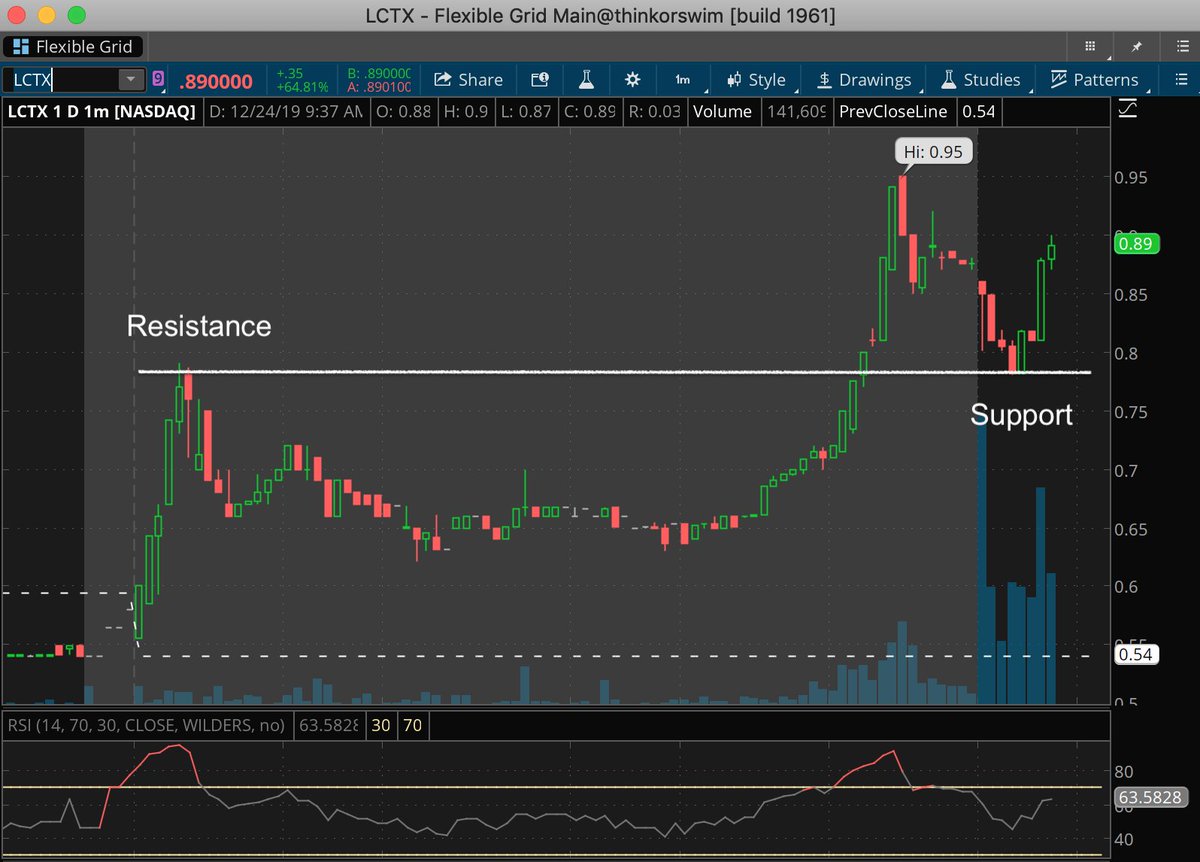
Task: Click the LCTX 1 D 1m [NASDAQ] label
Action: point(101,112)
